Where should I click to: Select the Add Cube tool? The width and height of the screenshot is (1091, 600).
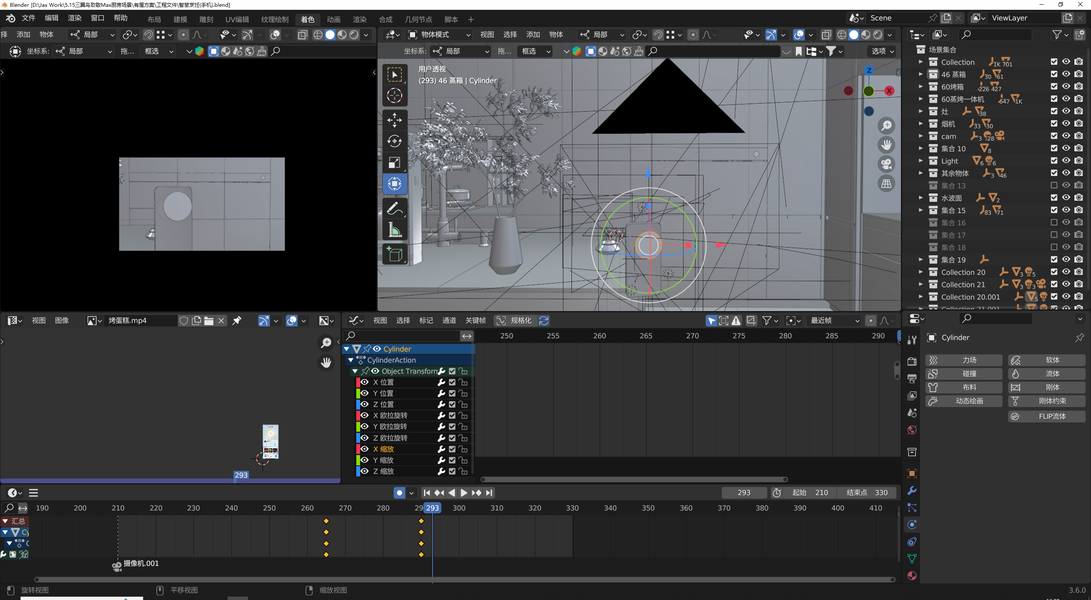click(395, 253)
